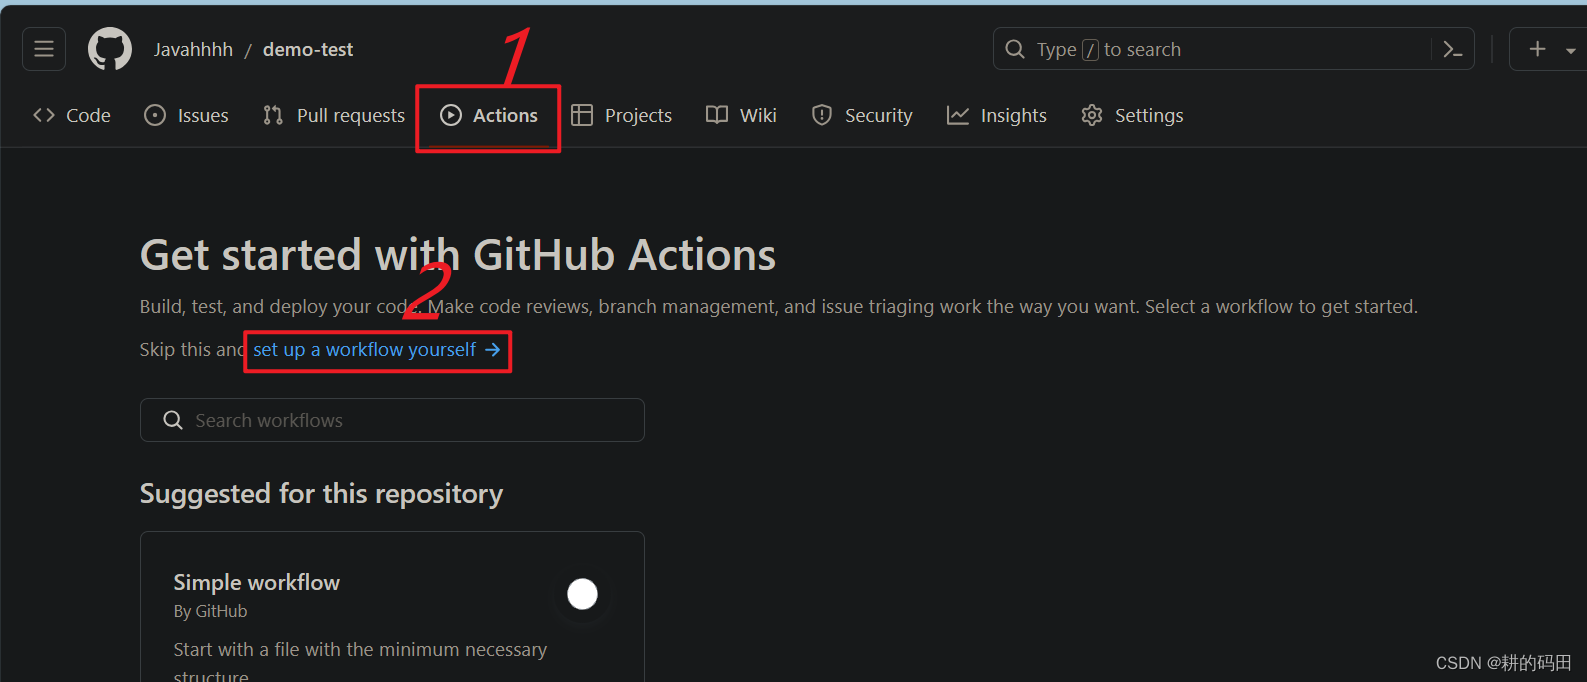1587x682 pixels.
Task: Open the Pull requests tab
Action: click(334, 115)
